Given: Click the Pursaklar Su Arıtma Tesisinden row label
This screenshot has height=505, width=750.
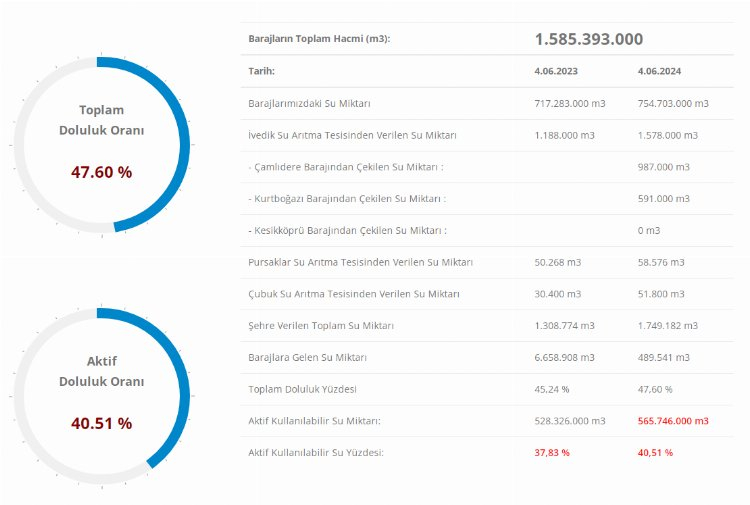Looking at the screenshot, I should [360, 262].
